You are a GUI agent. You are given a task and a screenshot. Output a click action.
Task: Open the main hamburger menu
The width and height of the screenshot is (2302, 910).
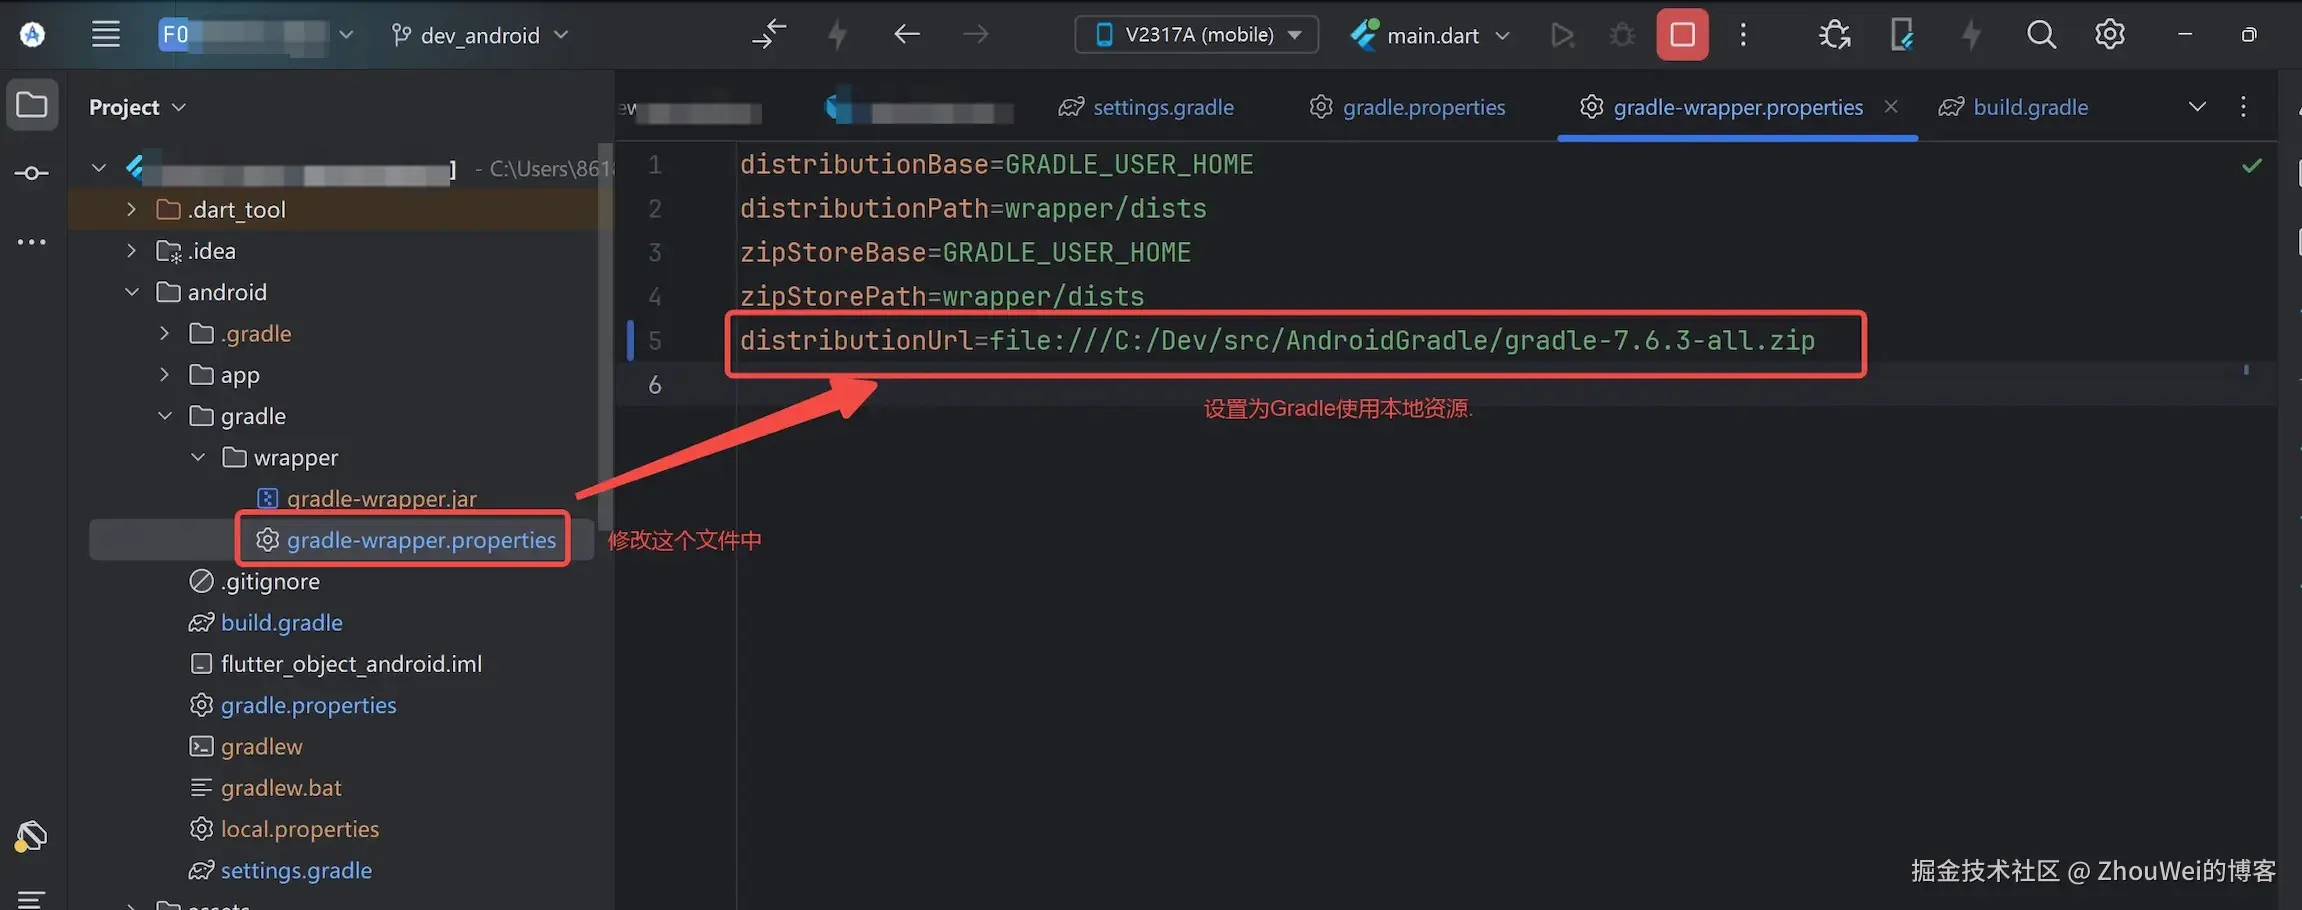(106, 35)
